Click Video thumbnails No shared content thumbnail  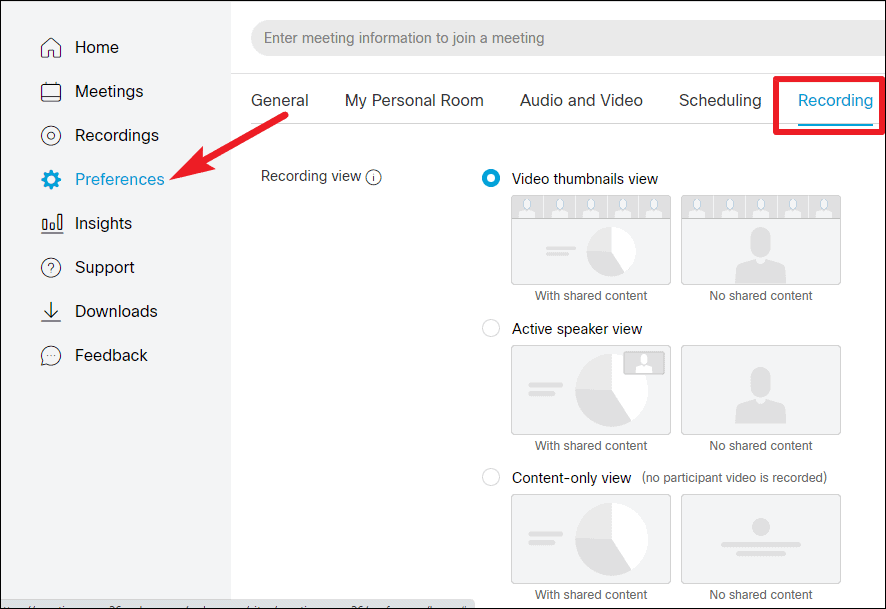pyautogui.click(x=761, y=240)
